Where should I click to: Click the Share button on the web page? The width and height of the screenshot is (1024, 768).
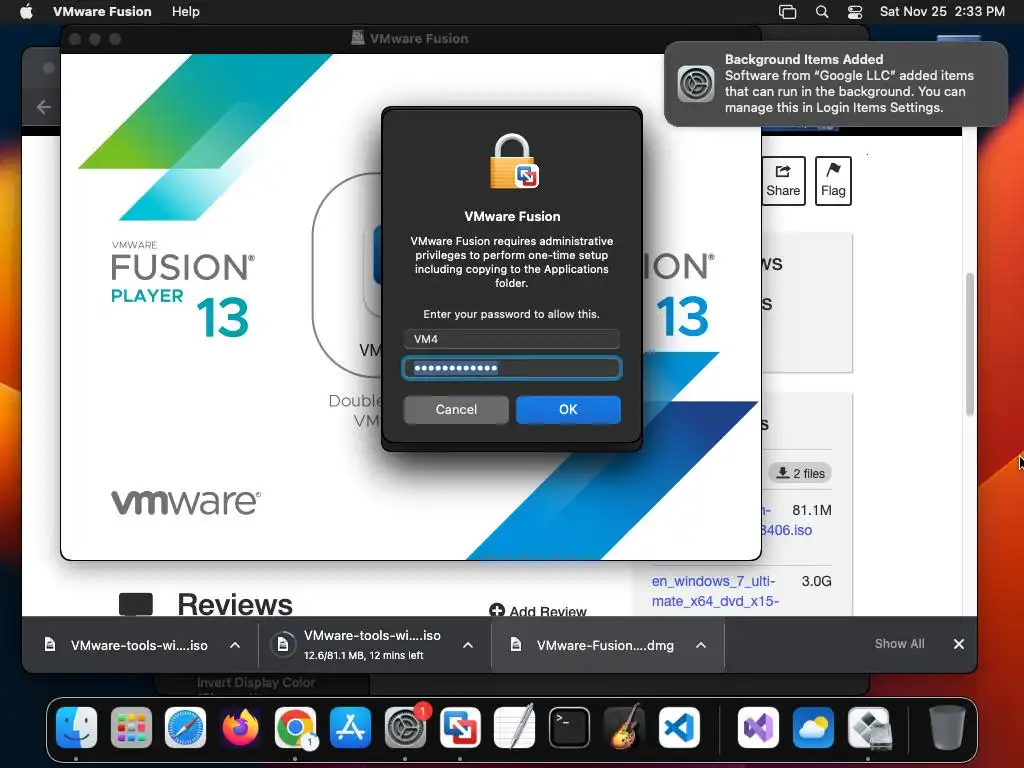coord(783,181)
